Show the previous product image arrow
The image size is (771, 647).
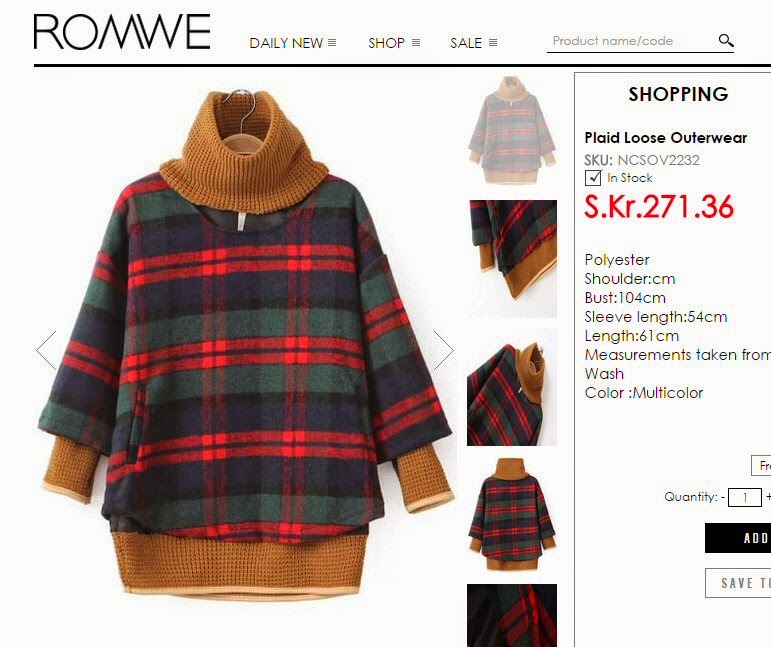(x=47, y=350)
